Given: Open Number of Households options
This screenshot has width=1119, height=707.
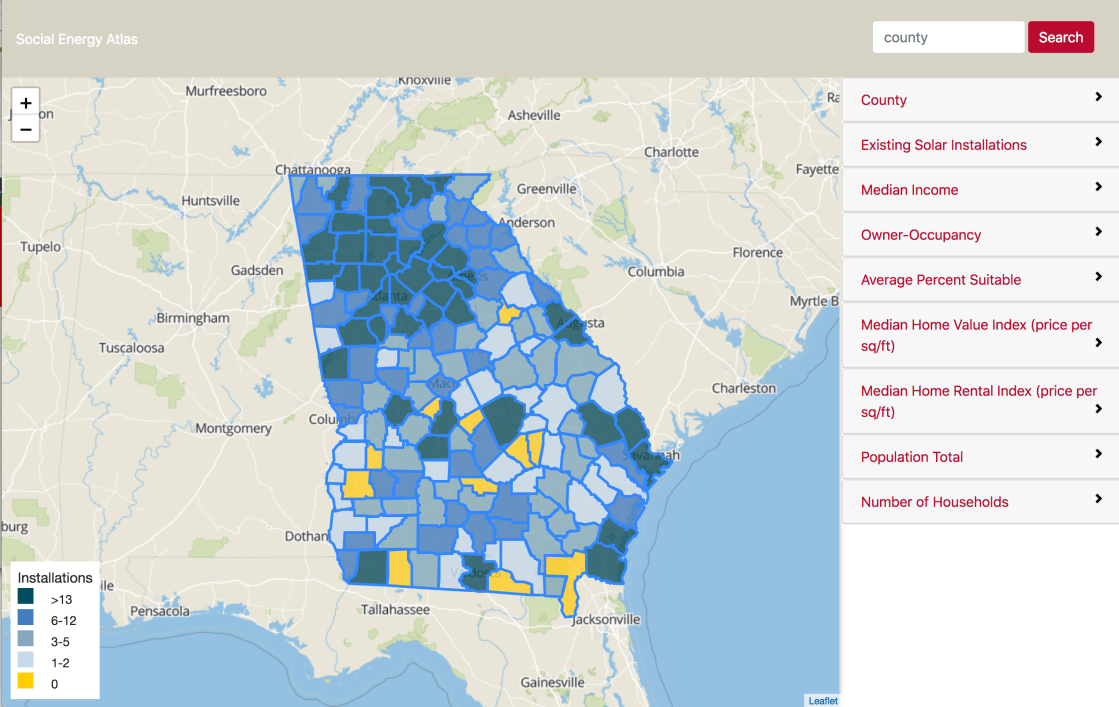Looking at the screenshot, I should (x=979, y=501).
